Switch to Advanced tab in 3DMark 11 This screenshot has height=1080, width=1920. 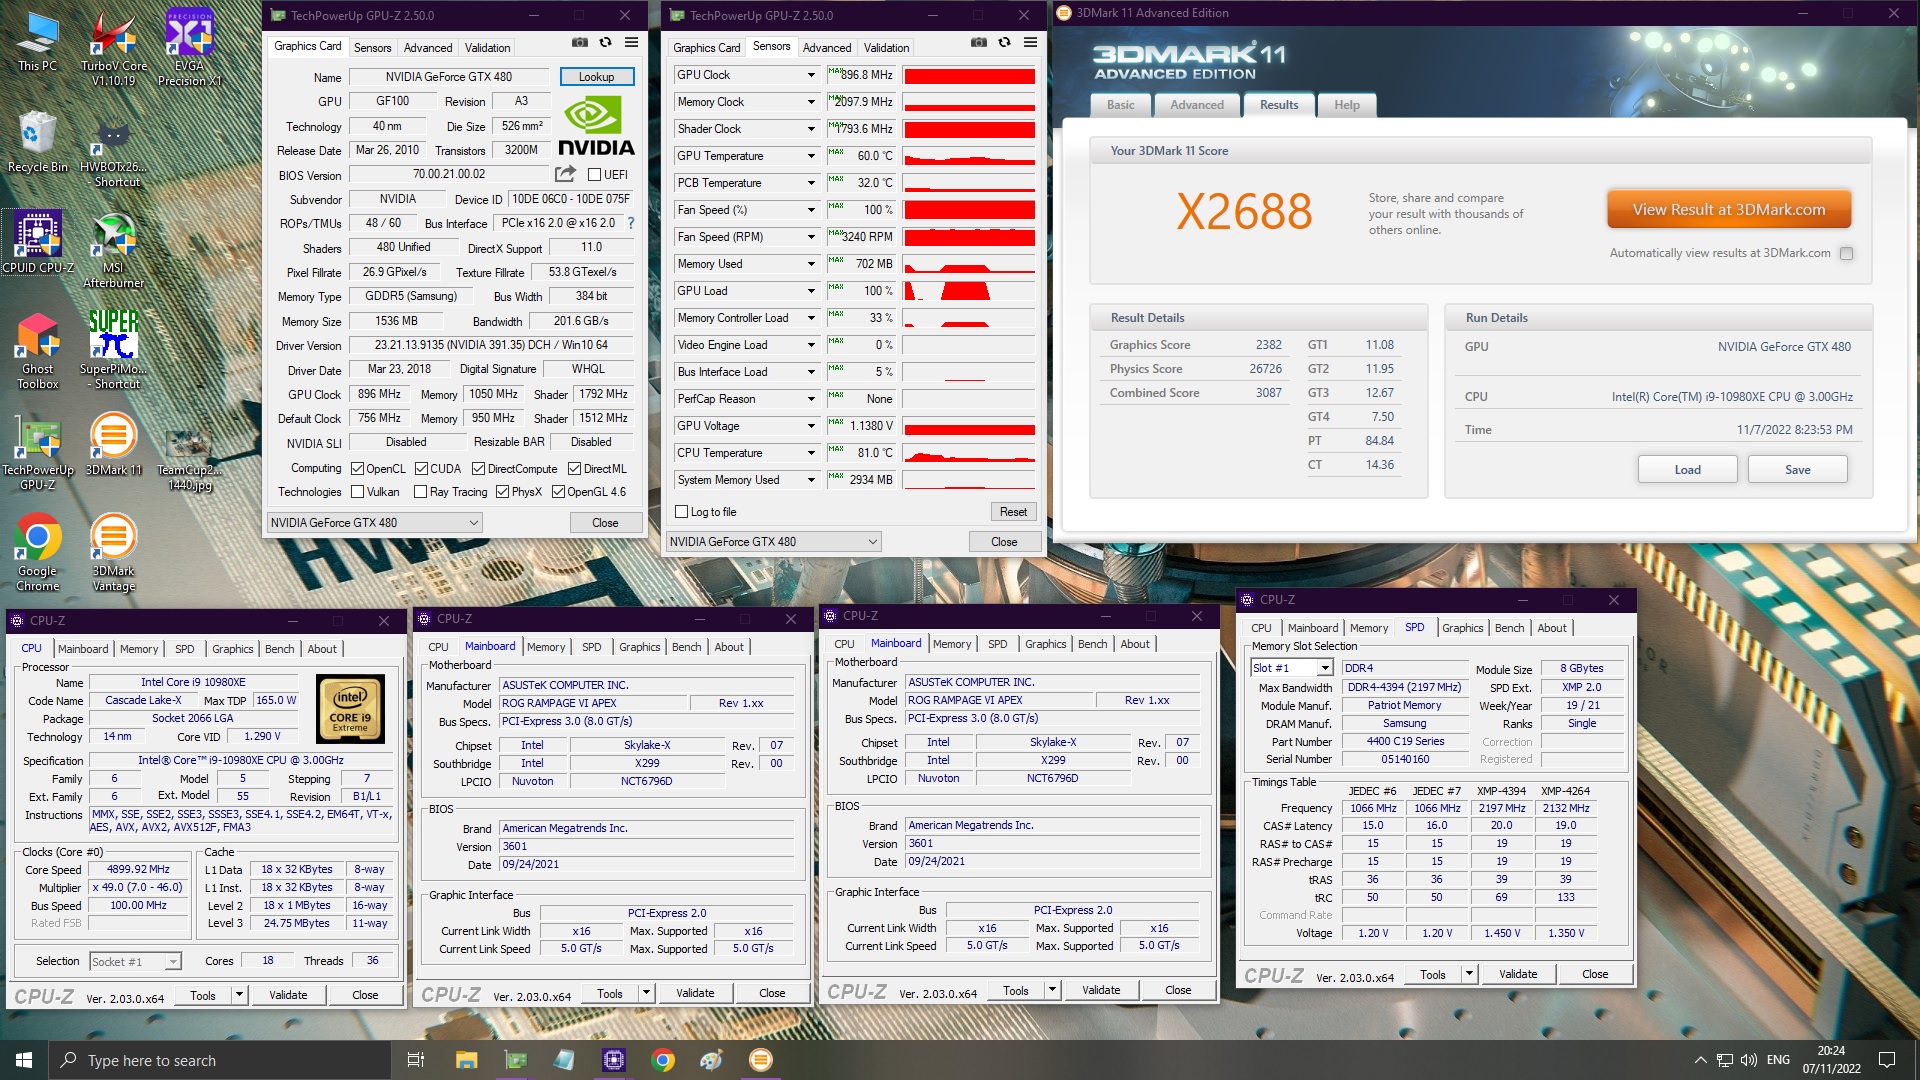tap(1196, 105)
